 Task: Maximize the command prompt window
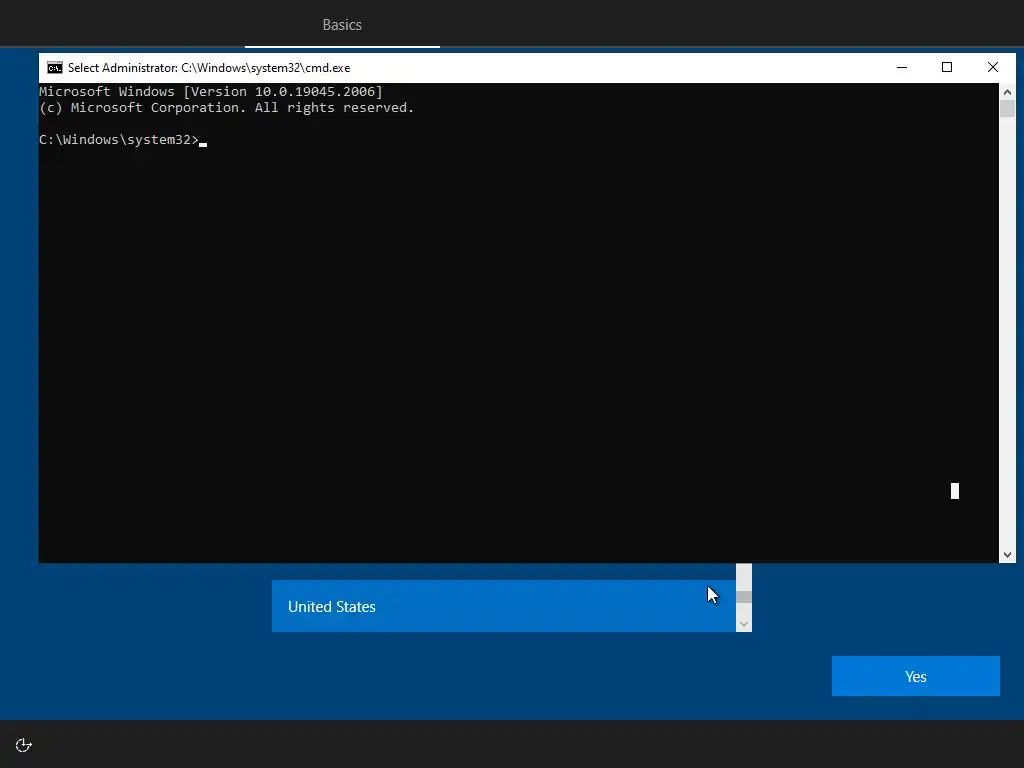947,67
